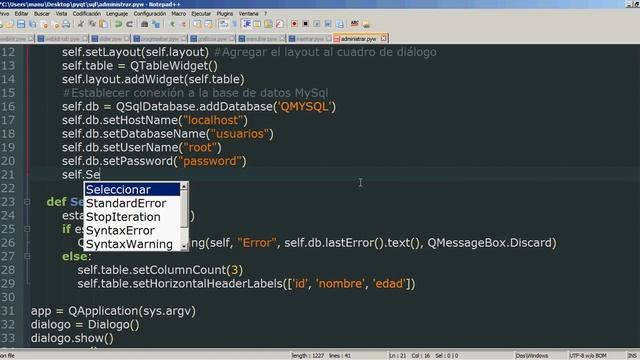Viewport: 640px width, 360px height.
Task: Click Dos\Windows in the status bar
Action: coord(532,356)
